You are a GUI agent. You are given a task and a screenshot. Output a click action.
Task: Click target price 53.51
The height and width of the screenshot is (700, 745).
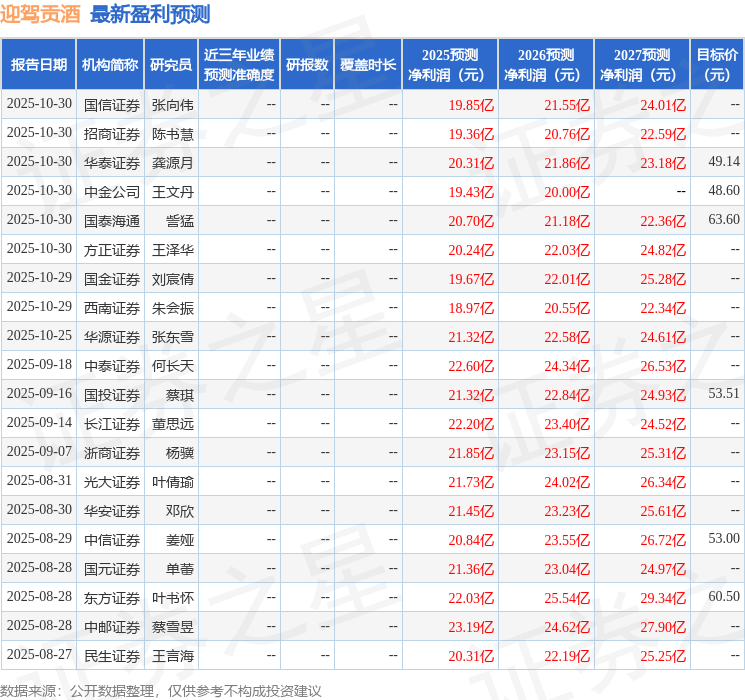pos(724,393)
